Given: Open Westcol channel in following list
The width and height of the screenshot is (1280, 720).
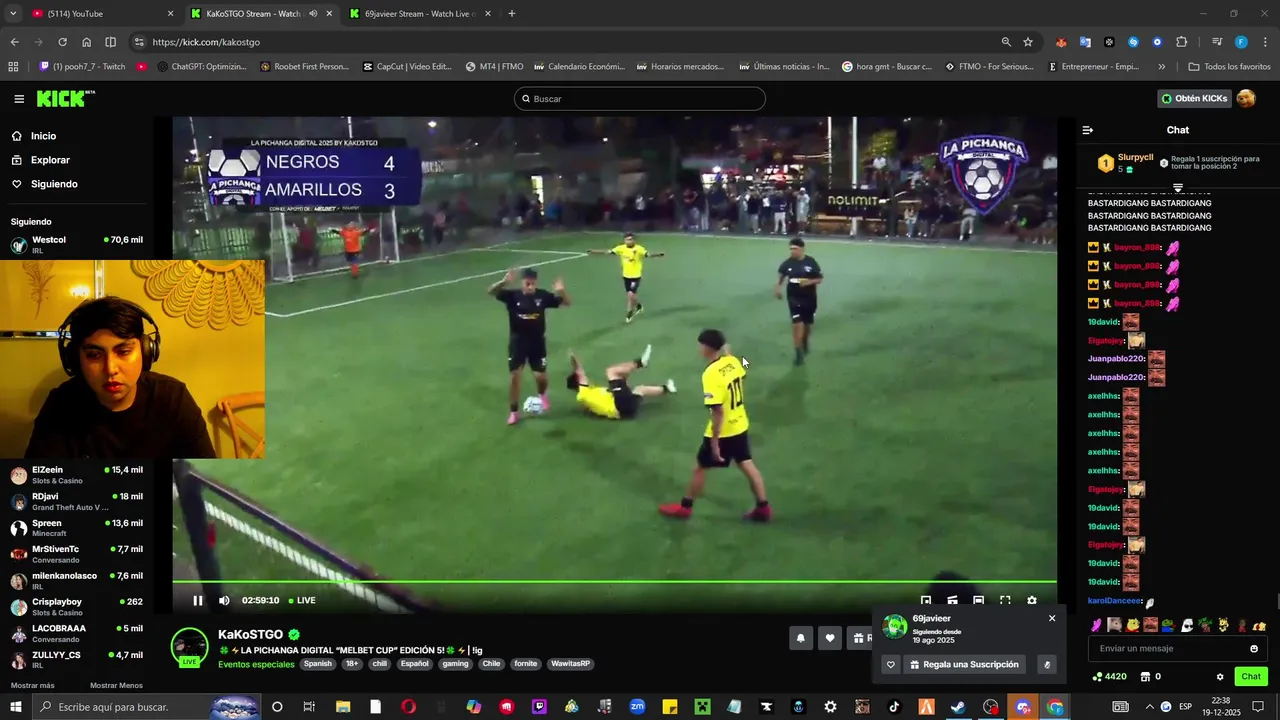Looking at the screenshot, I should point(77,245).
